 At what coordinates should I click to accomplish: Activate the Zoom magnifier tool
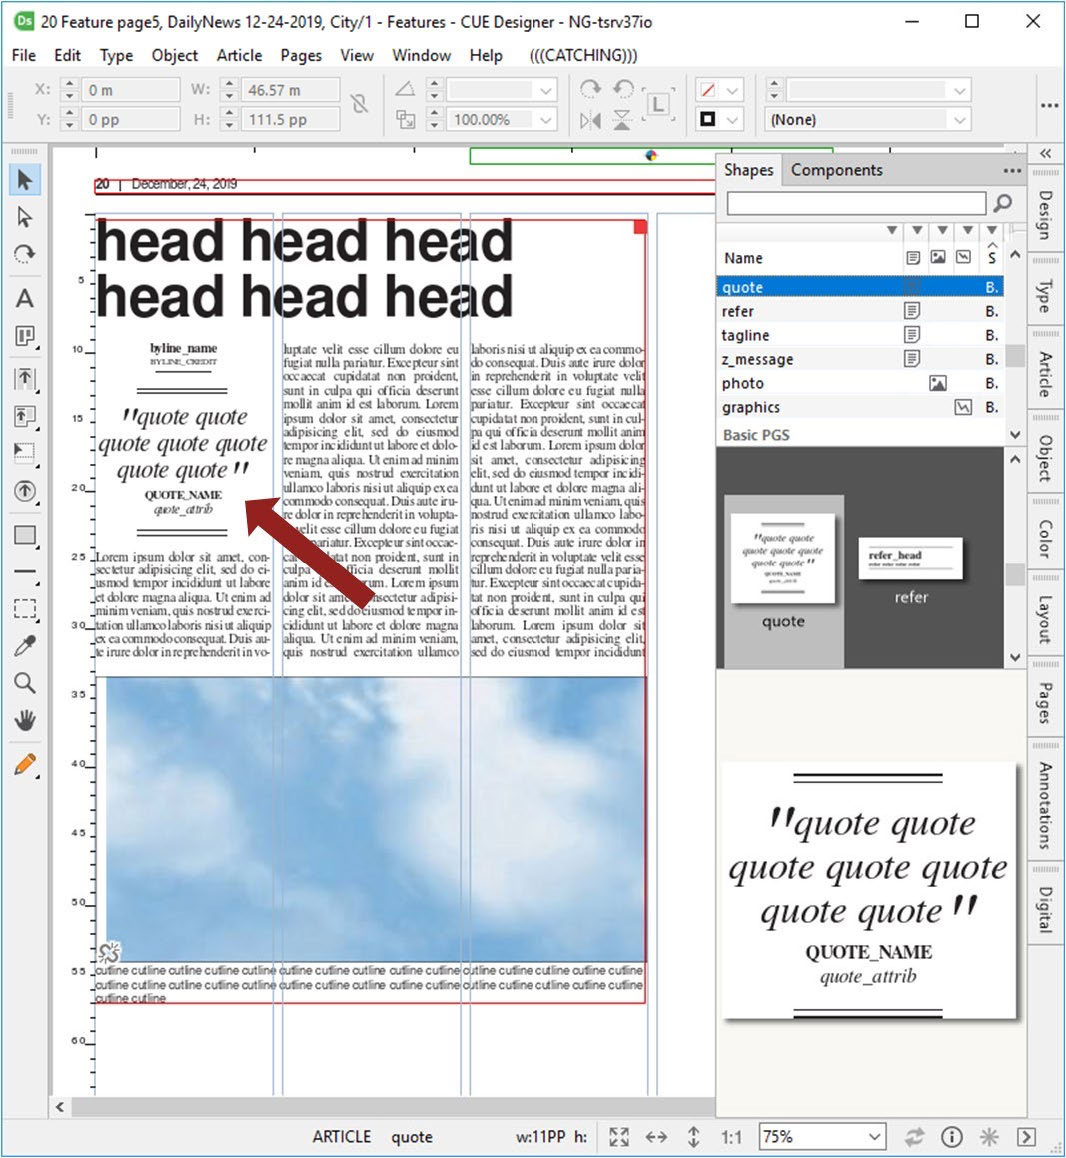coord(25,683)
